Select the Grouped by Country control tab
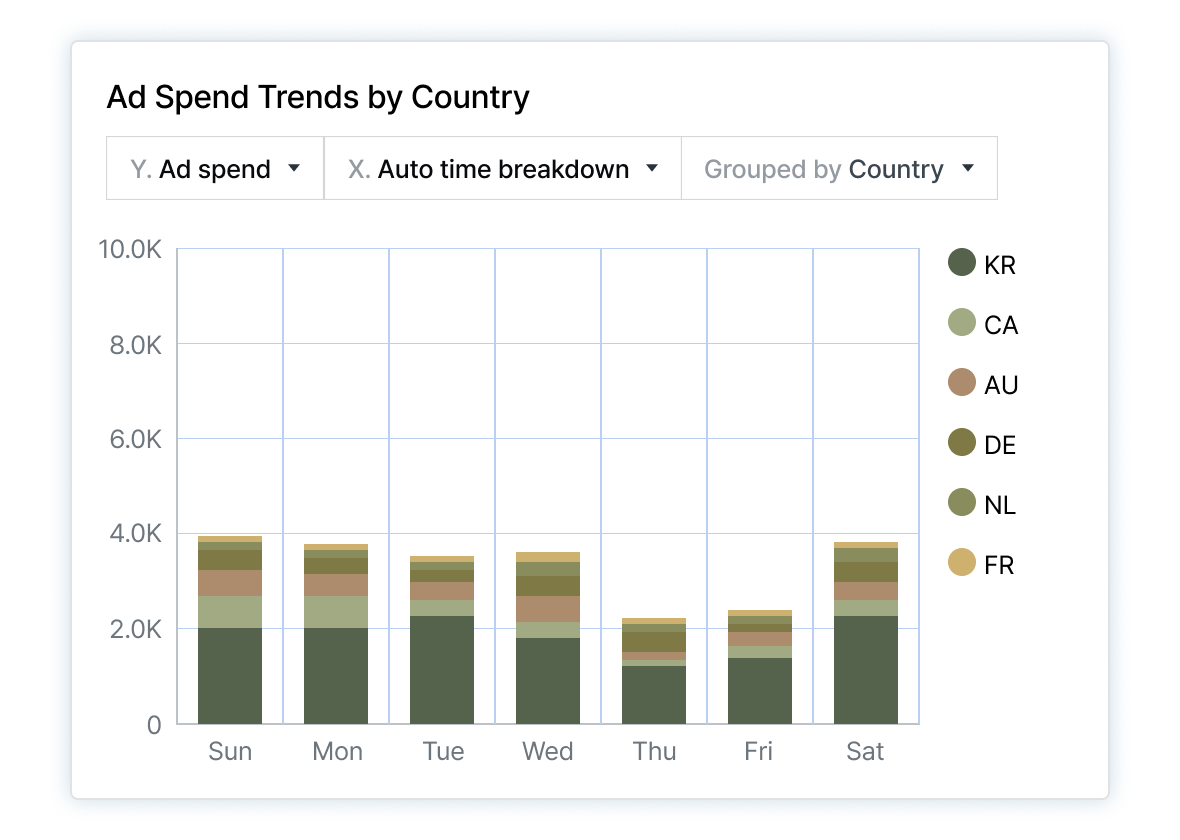Viewport: 1180px width, 840px height. (x=838, y=168)
